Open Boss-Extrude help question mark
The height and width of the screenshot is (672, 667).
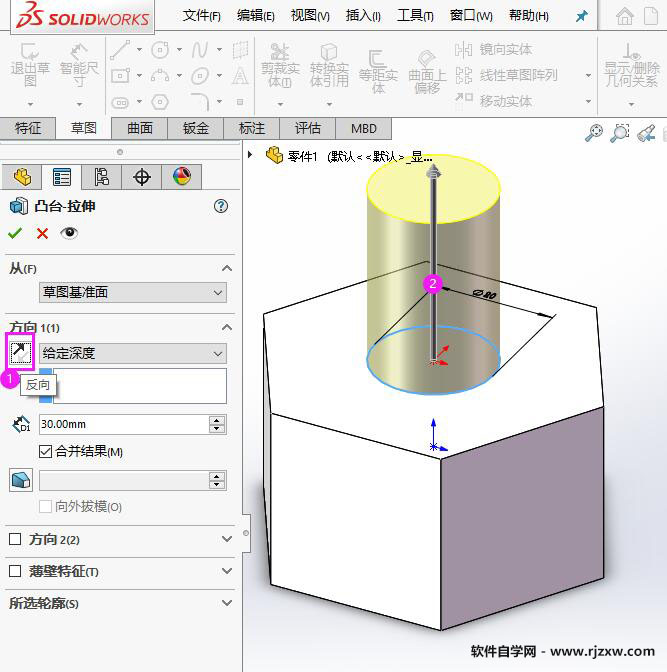[x=221, y=207]
